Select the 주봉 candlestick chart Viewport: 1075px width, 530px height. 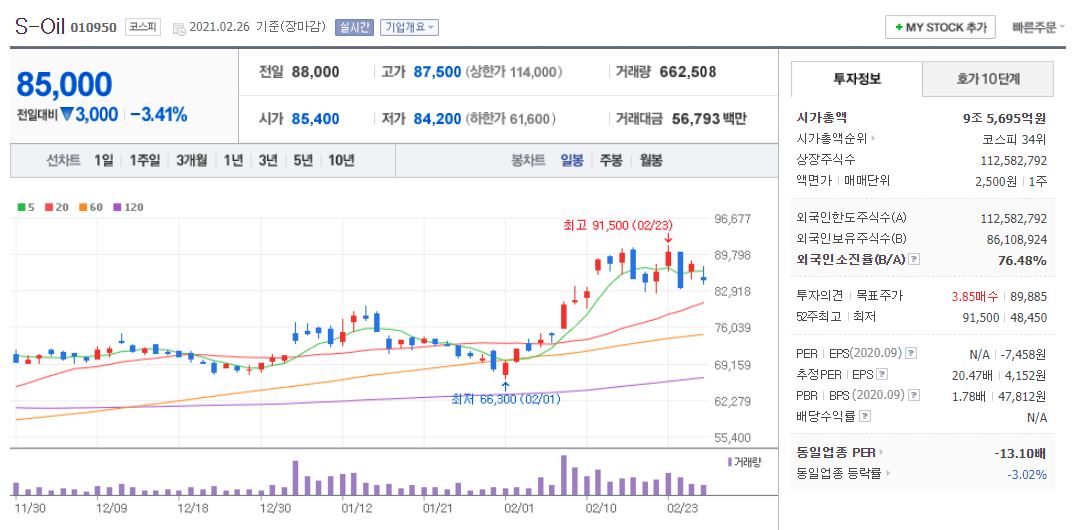pyautogui.click(x=611, y=160)
